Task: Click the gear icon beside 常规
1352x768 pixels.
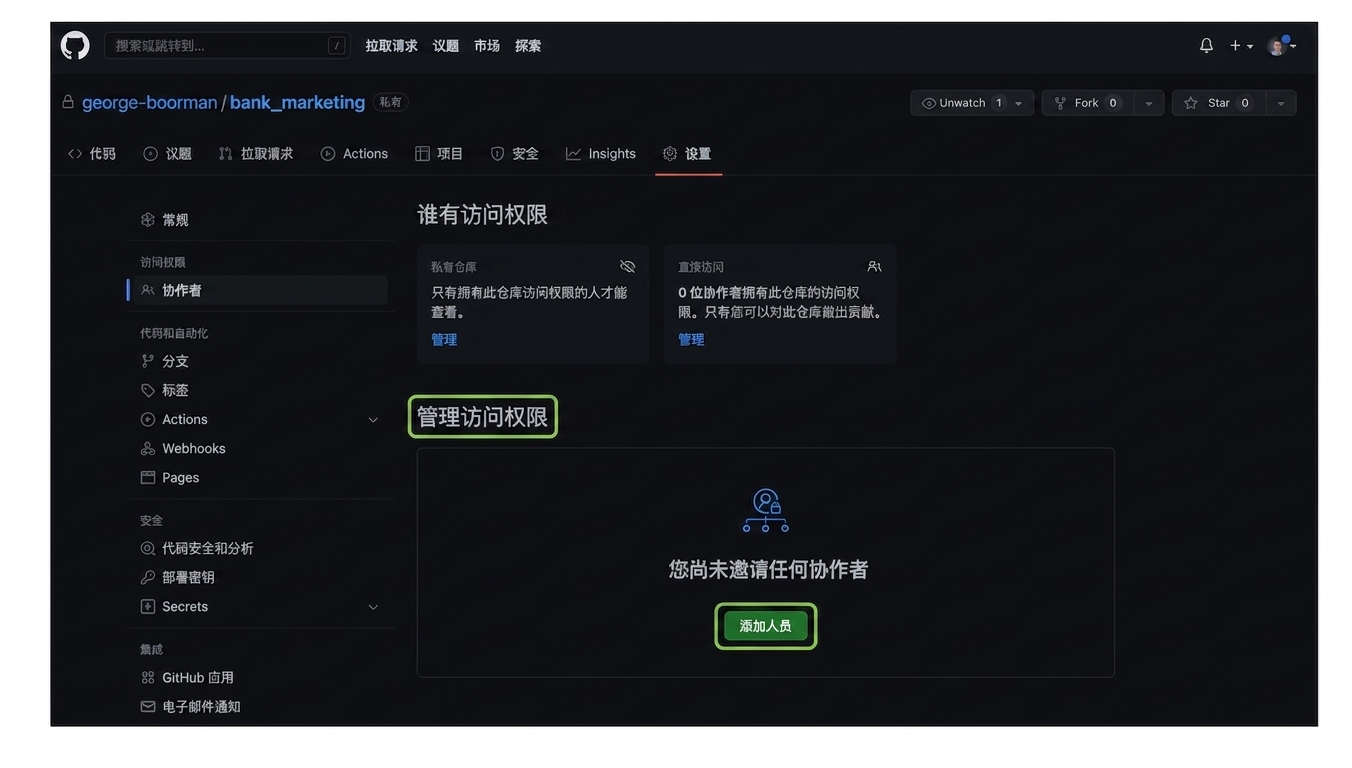Action: click(148, 220)
